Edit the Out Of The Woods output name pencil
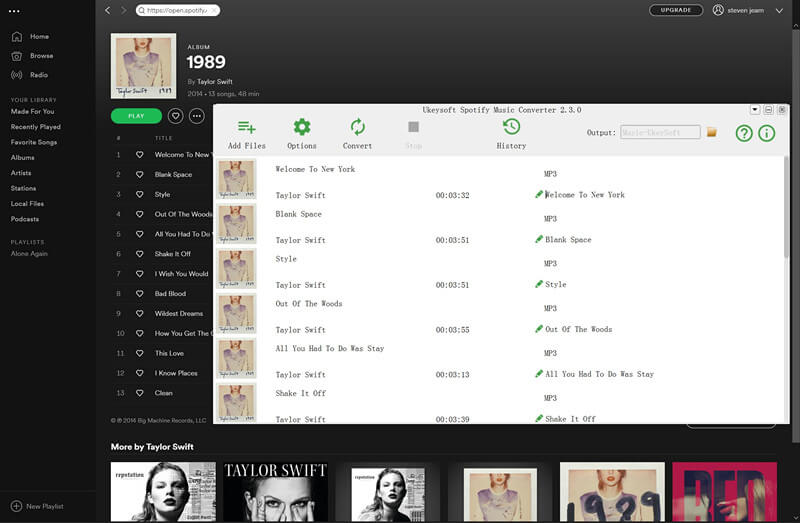 (x=539, y=329)
